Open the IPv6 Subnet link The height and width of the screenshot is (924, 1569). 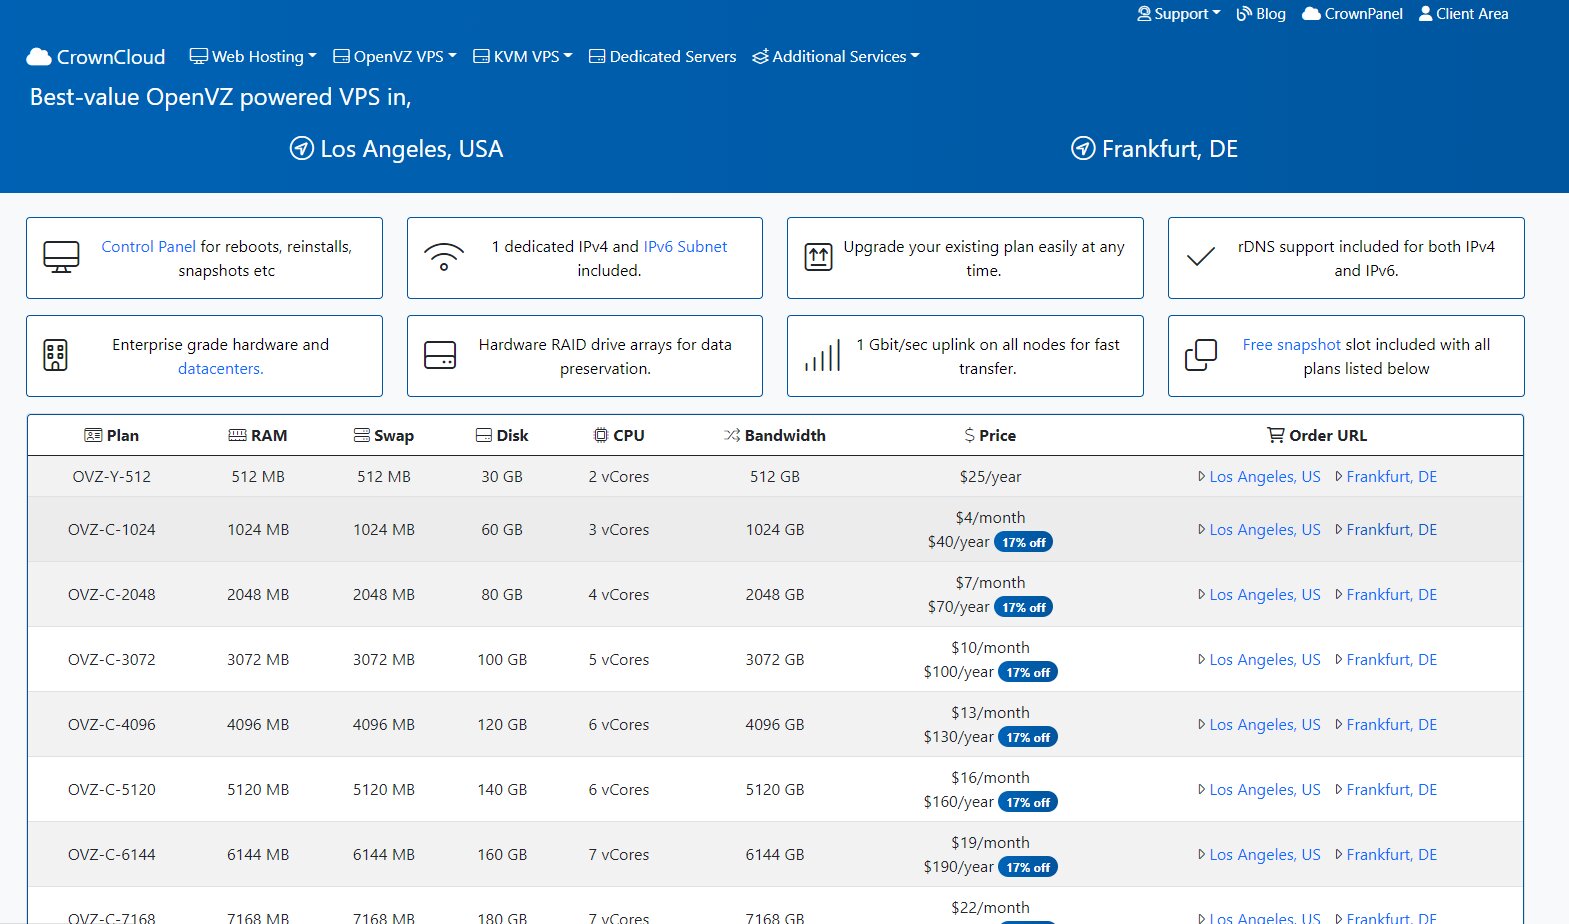685,247
